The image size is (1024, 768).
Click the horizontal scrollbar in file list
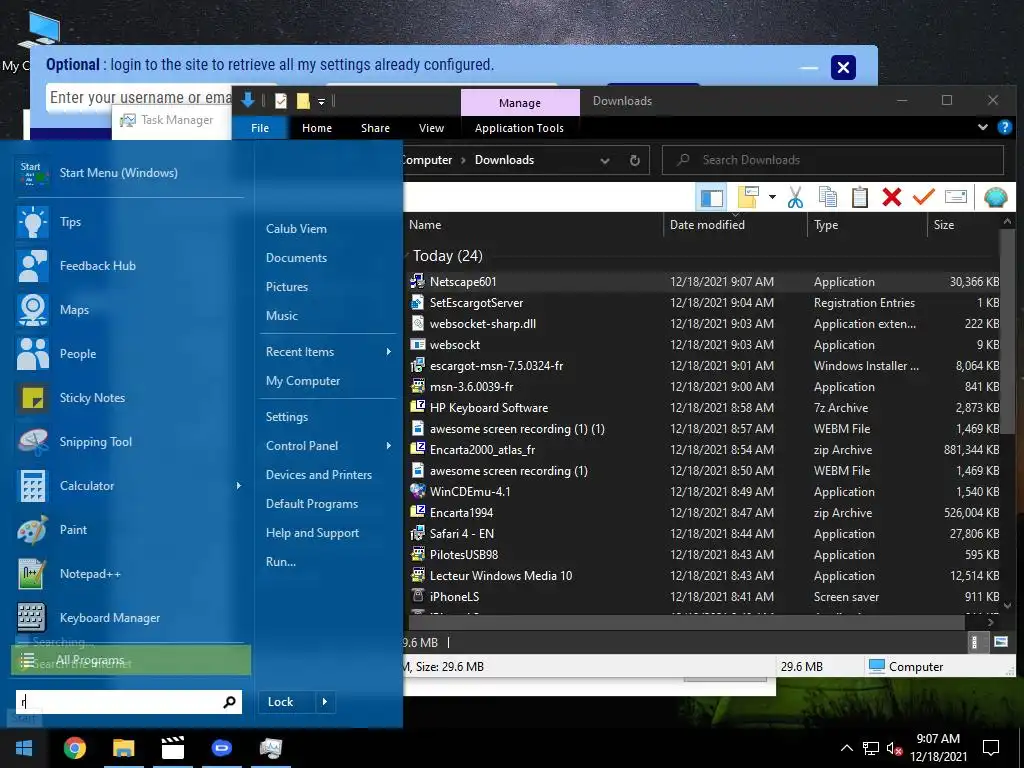click(x=686, y=622)
